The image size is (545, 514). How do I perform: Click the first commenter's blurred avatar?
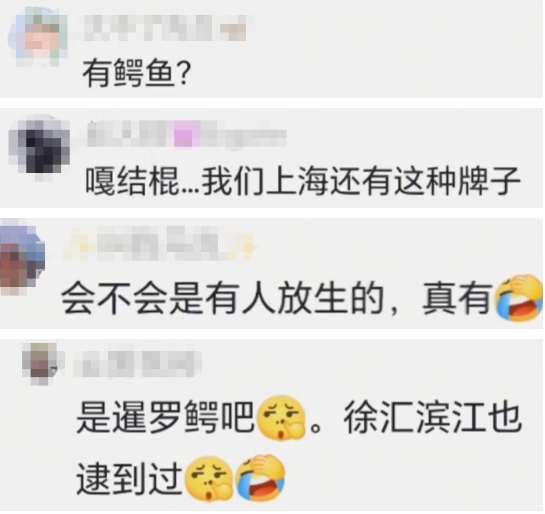(x=38, y=38)
